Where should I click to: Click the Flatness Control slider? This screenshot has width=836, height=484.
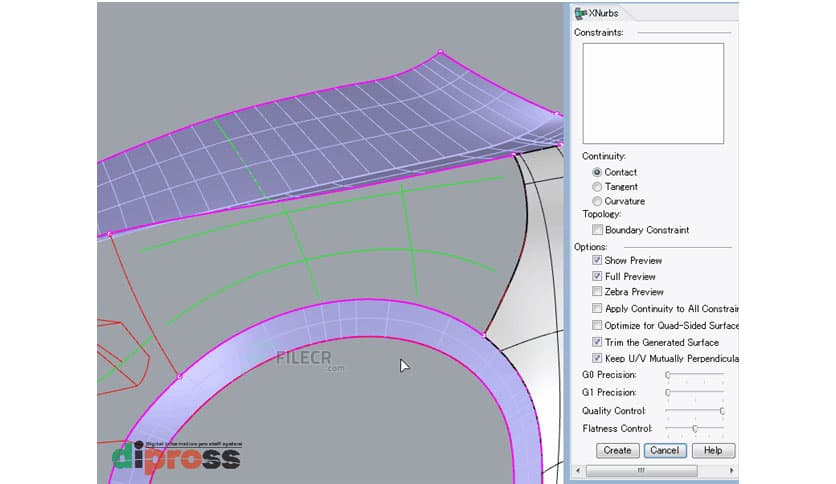point(695,429)
